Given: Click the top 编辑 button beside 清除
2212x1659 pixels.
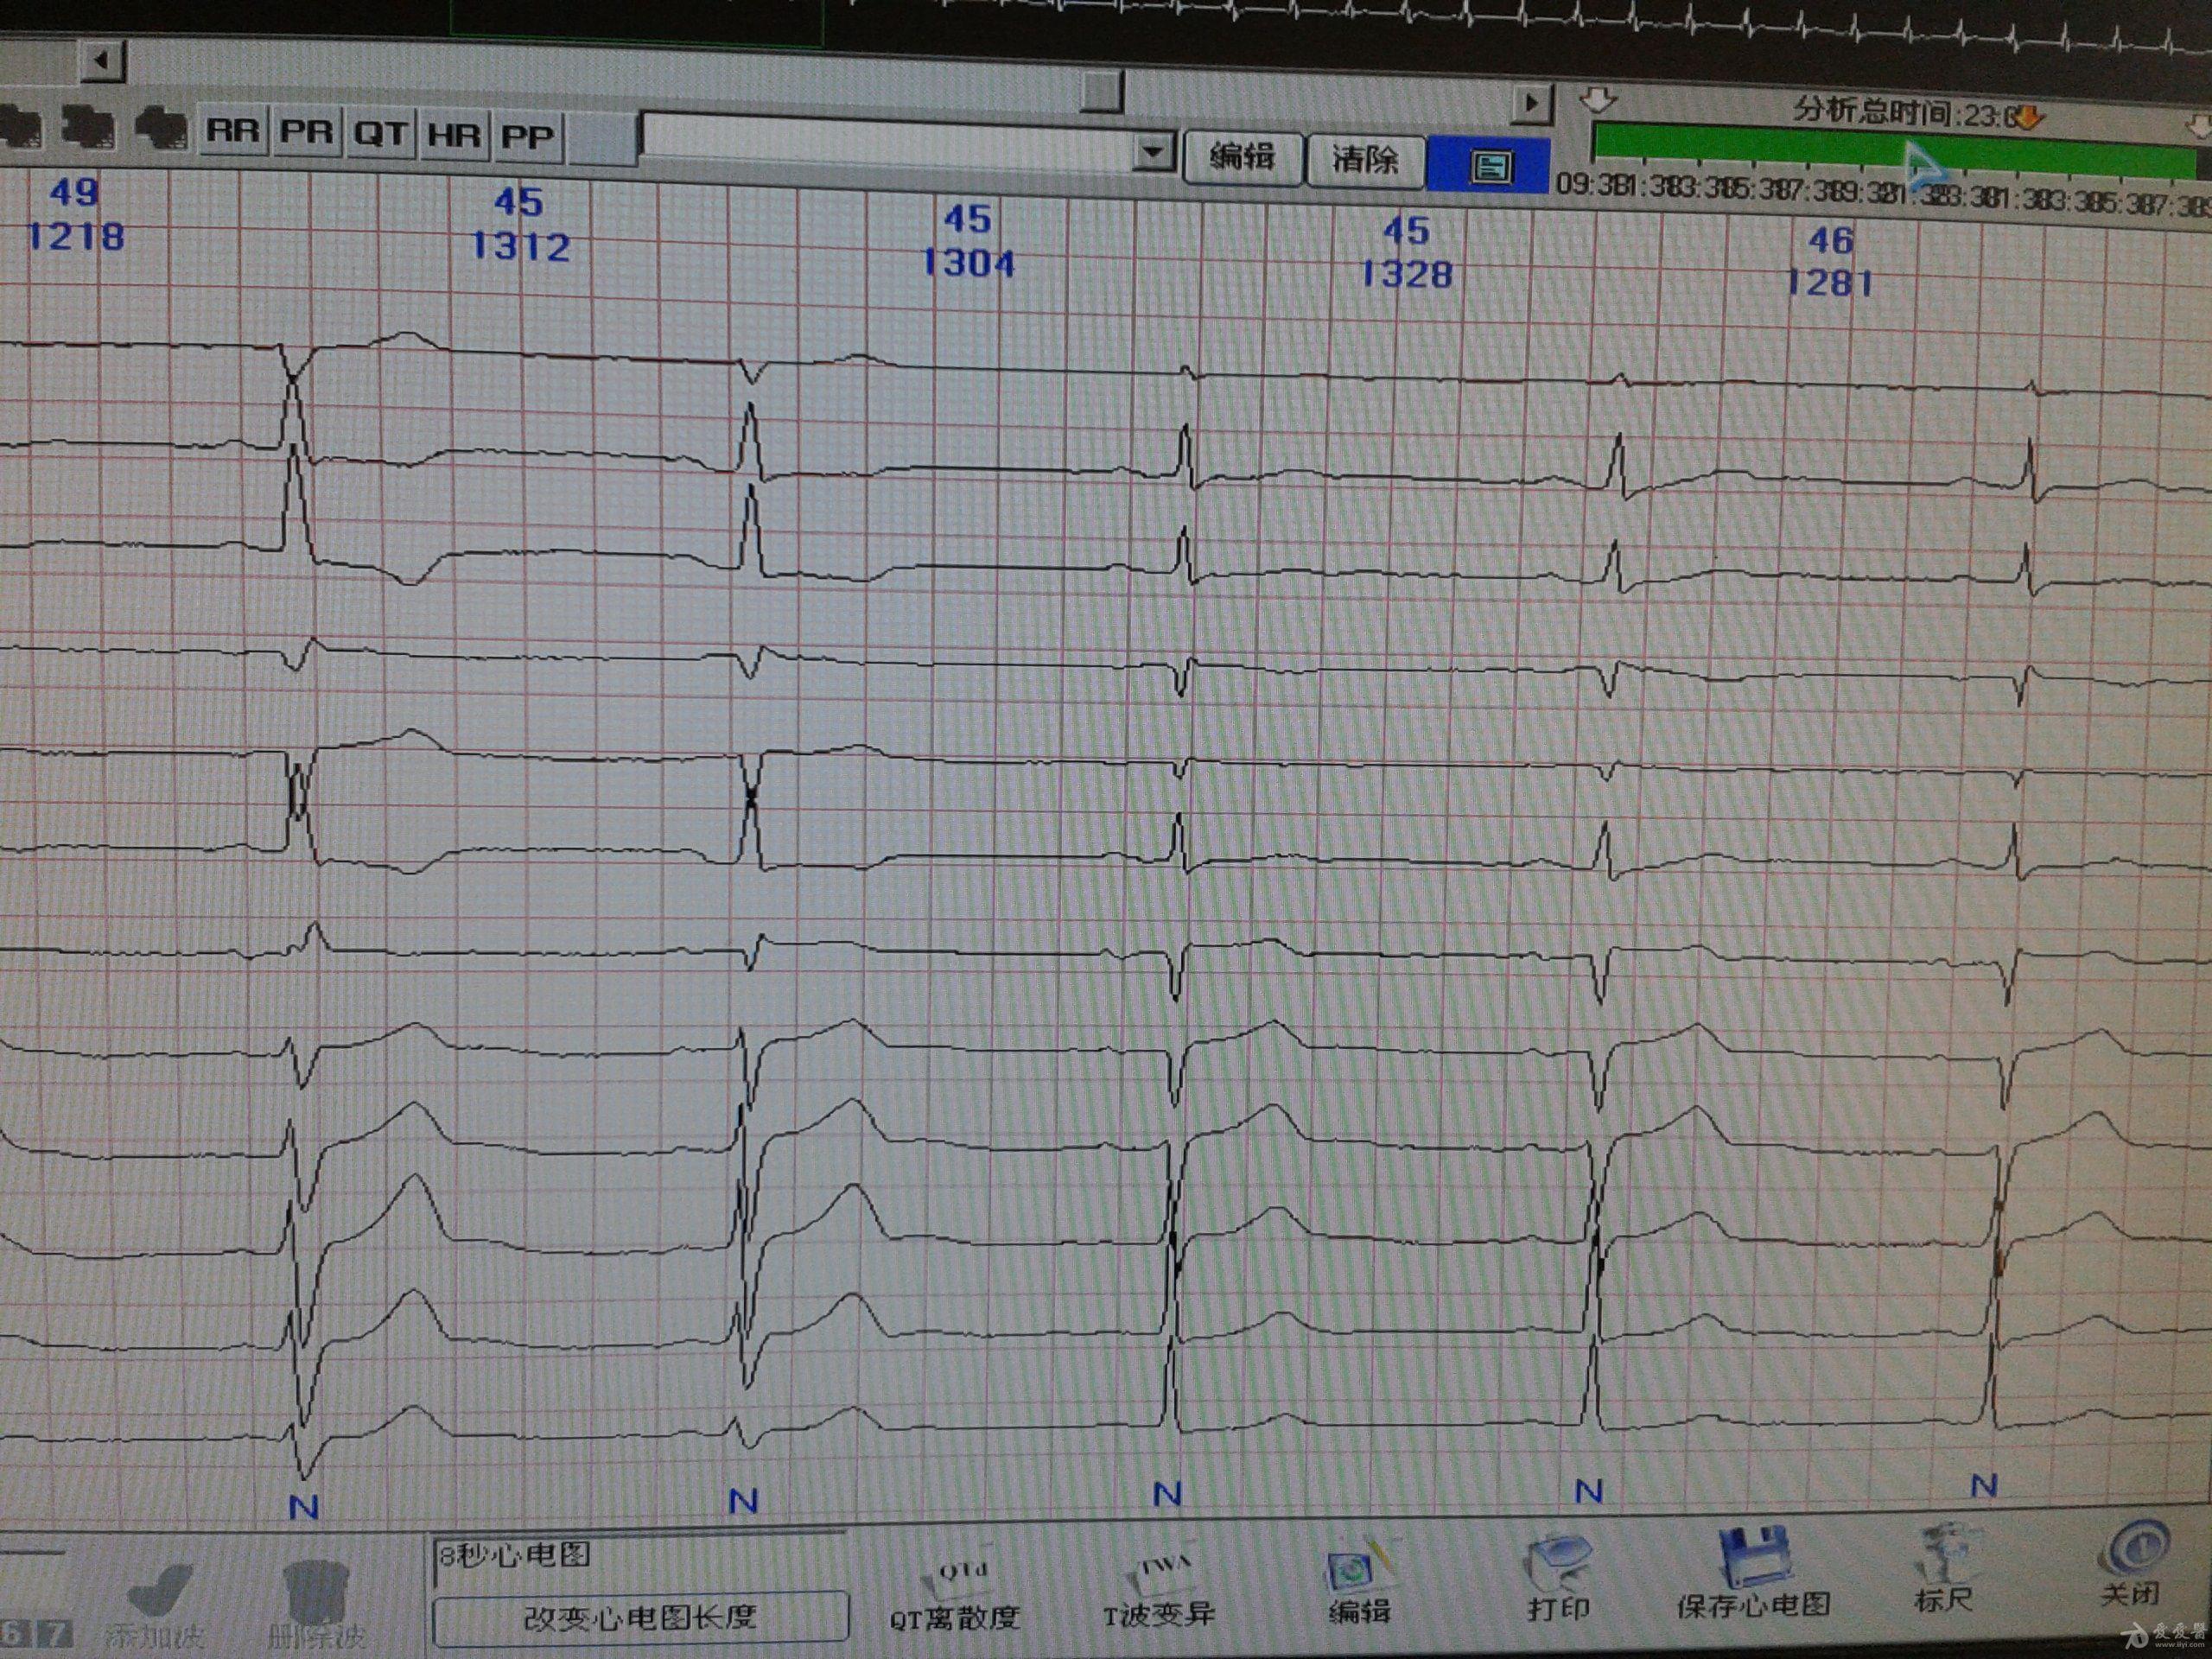Looking at the screenshot, I should [1242, 158].
